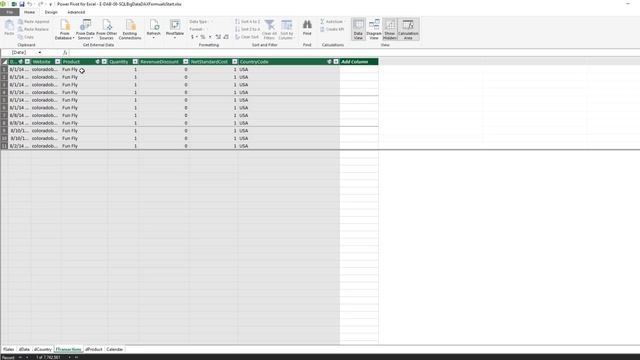Open the dDate sheet tab
640x360 pixels.
pos(24,349)
